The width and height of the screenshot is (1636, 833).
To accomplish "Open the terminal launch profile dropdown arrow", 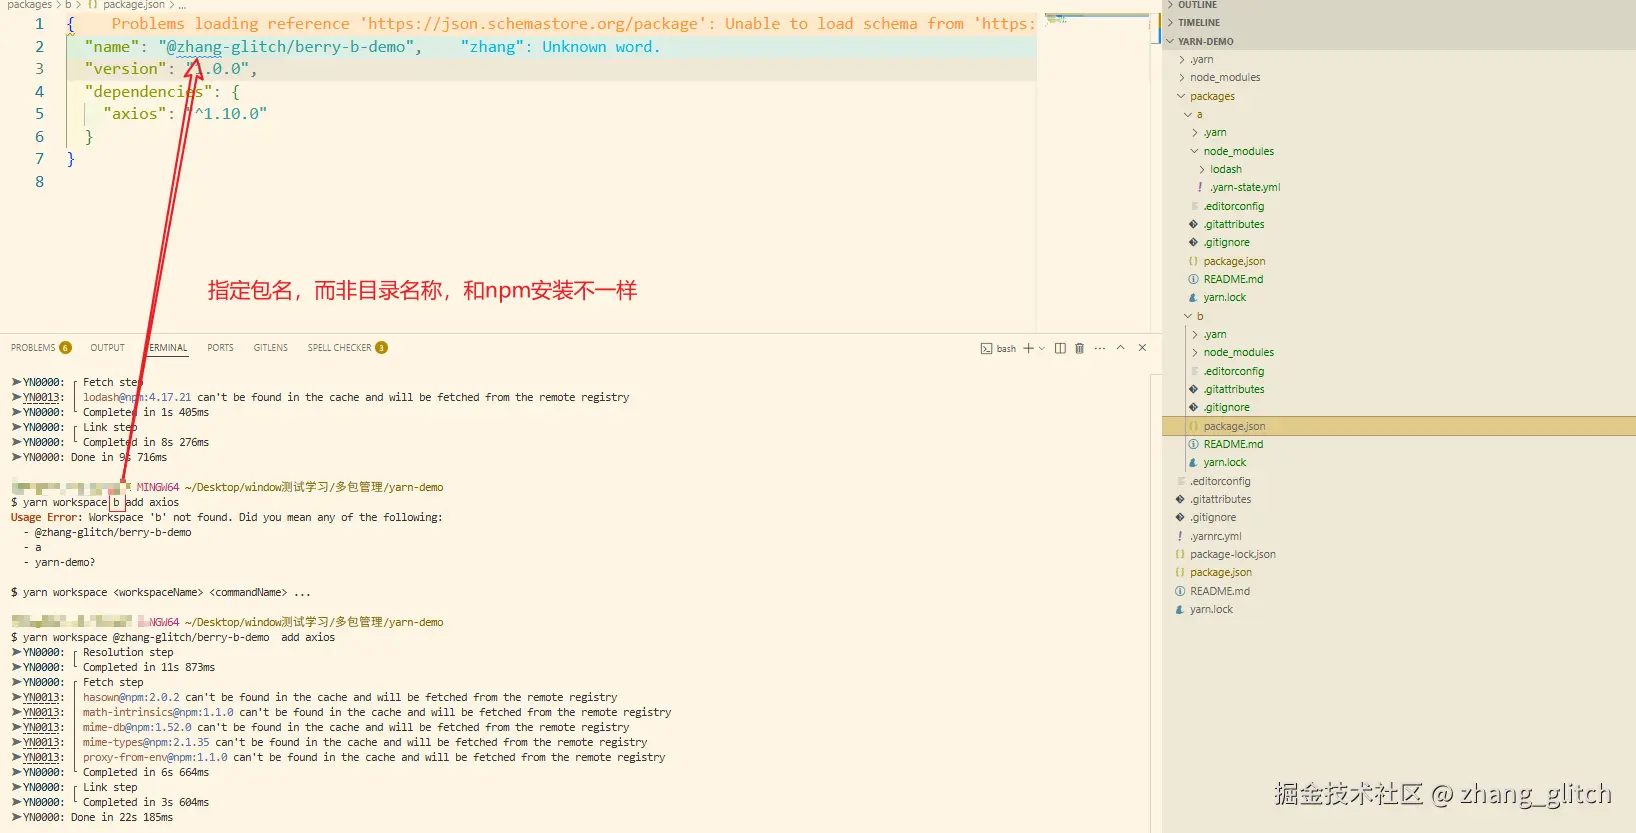I will (1042, 348).
